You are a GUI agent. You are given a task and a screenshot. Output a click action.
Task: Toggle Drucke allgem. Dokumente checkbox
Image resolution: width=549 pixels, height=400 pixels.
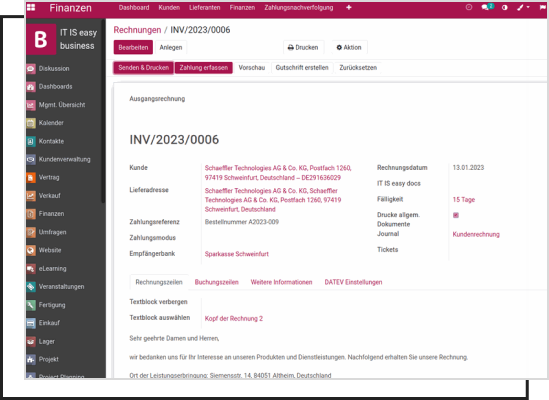(456, 215)
